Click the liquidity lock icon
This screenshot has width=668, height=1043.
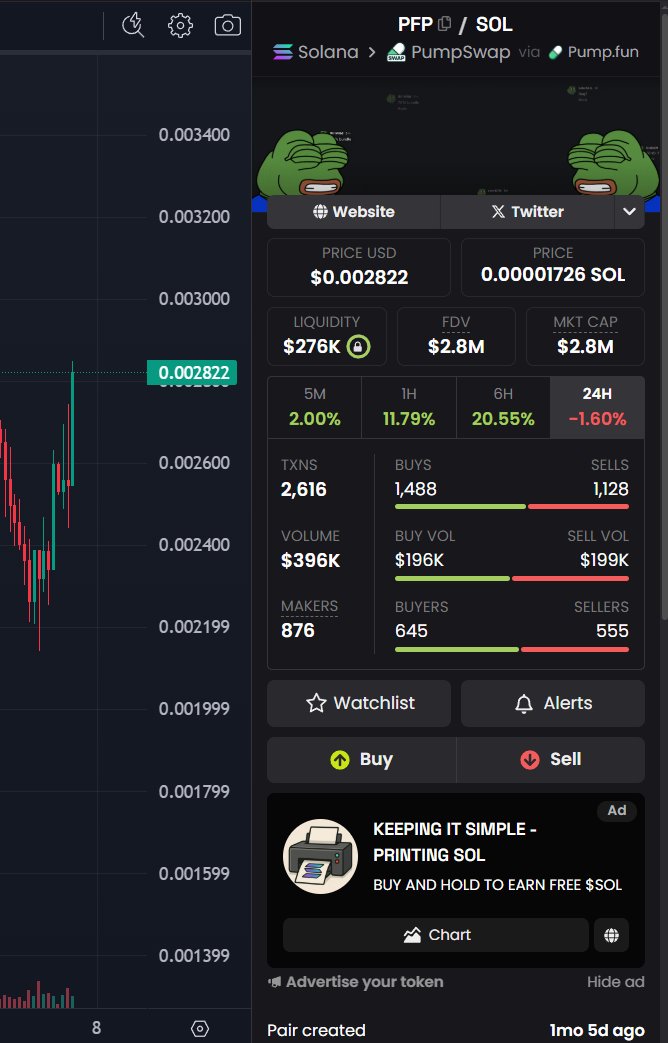pyautogui.click(x=359, y=347)
